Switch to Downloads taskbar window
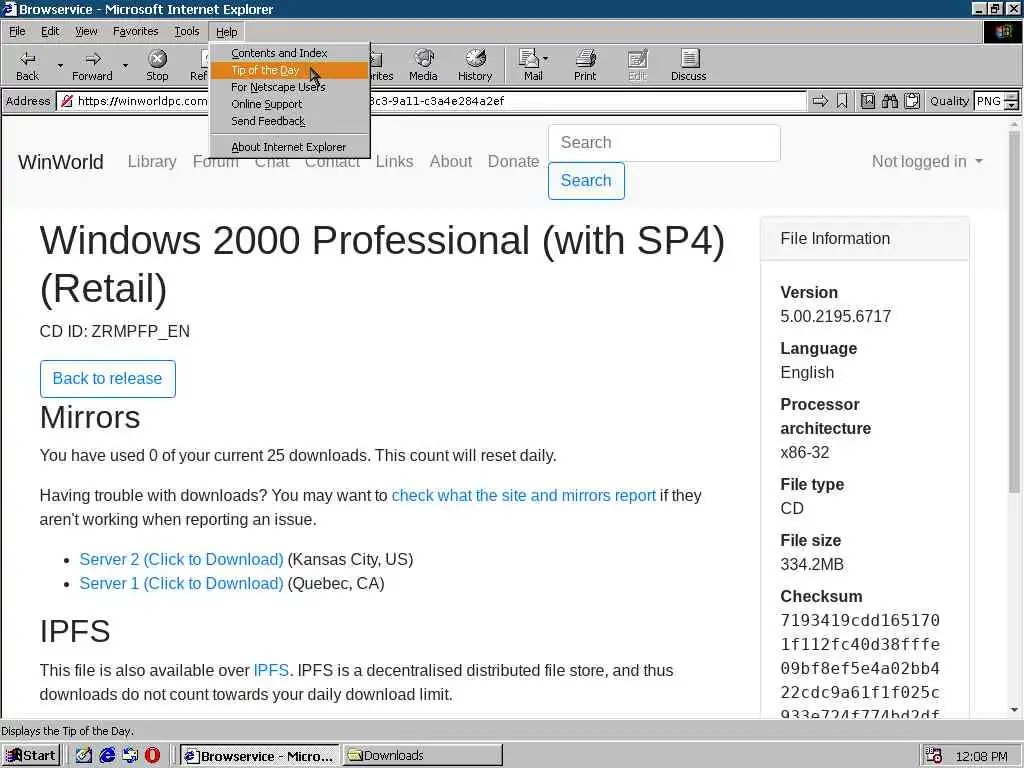This screenshot has width=1024, height=768. 423,756
